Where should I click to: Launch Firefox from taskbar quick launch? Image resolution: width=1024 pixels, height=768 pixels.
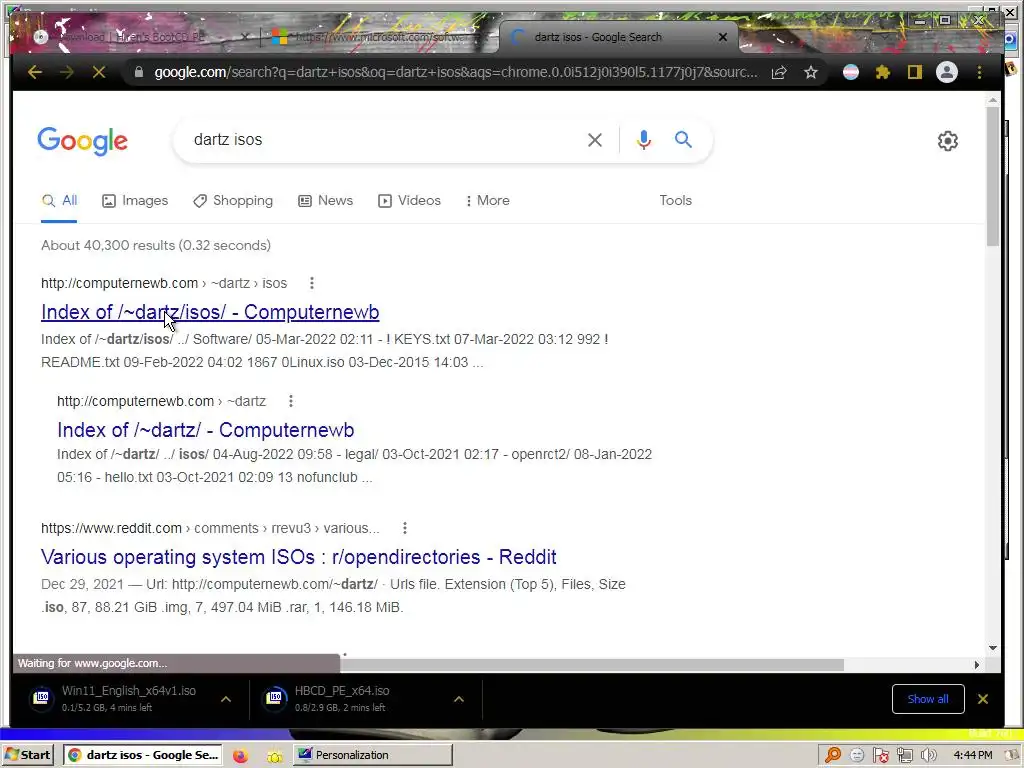(240, 755)
